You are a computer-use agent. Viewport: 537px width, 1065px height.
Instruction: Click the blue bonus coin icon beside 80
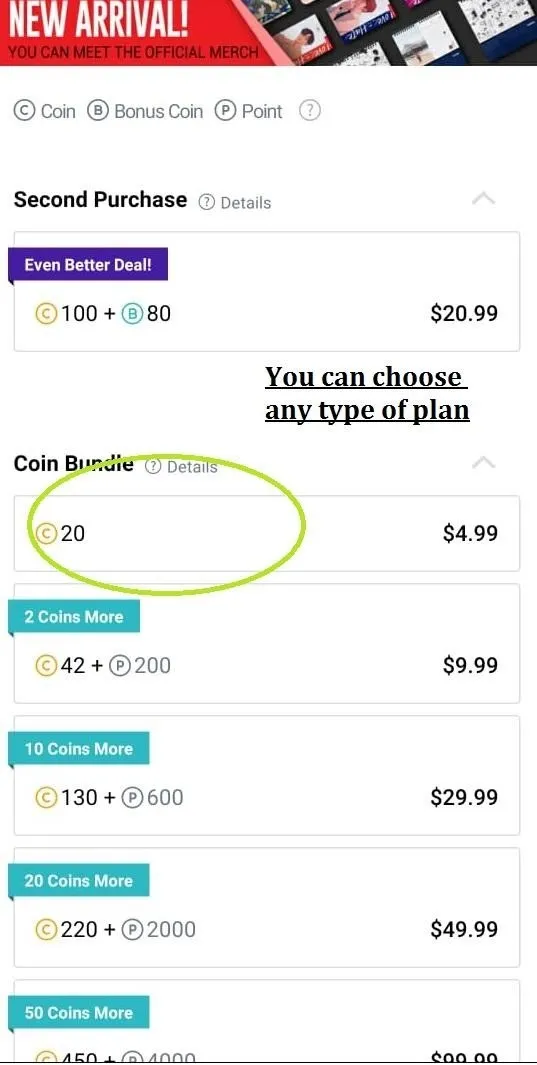point(132,313)
